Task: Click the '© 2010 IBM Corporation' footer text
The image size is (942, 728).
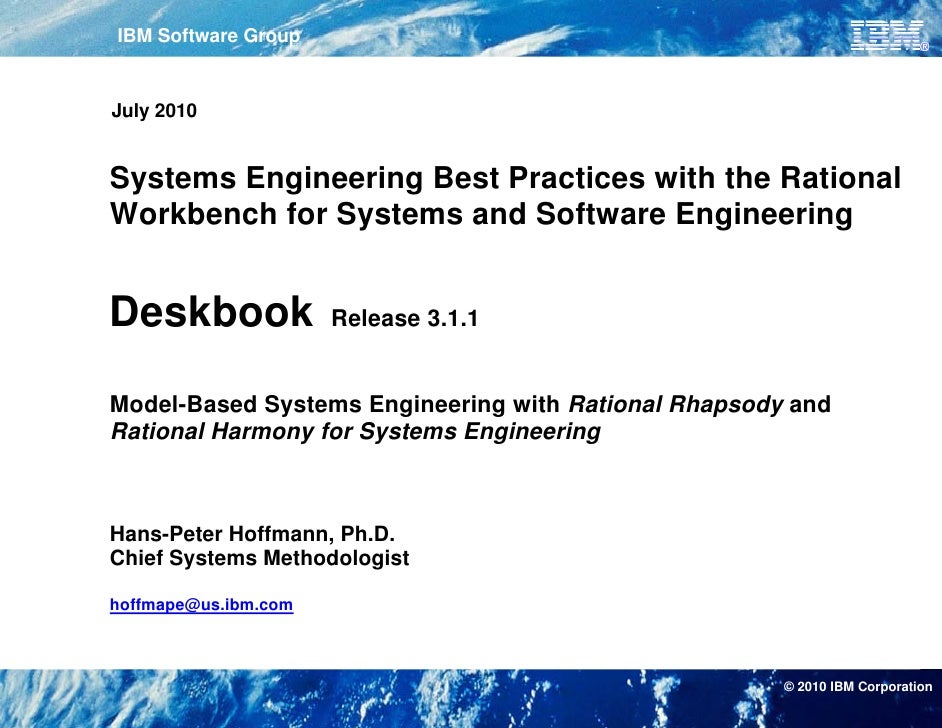Action: coord(858,687)
